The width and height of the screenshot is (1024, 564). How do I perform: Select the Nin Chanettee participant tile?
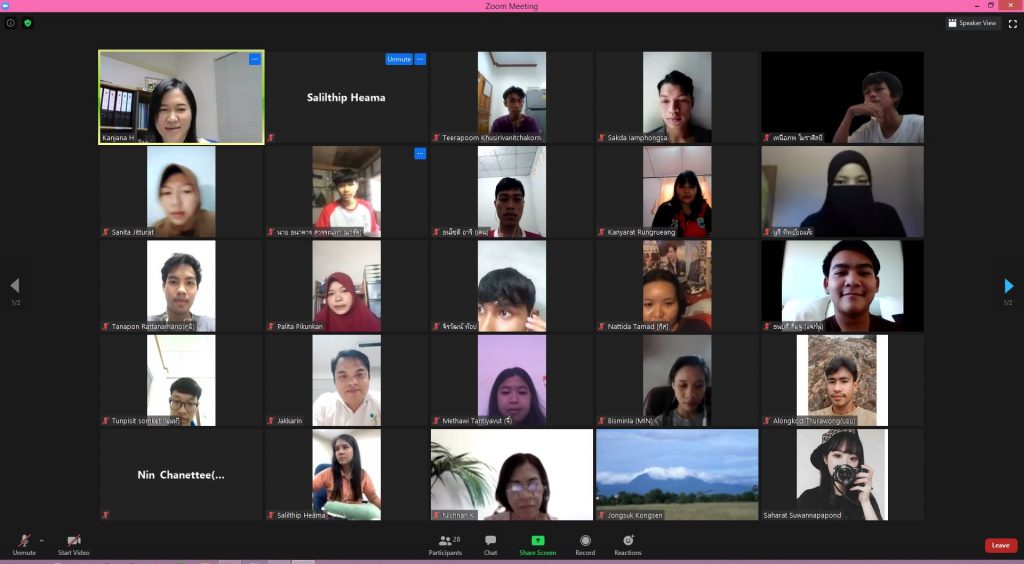[x=181, y=475]
